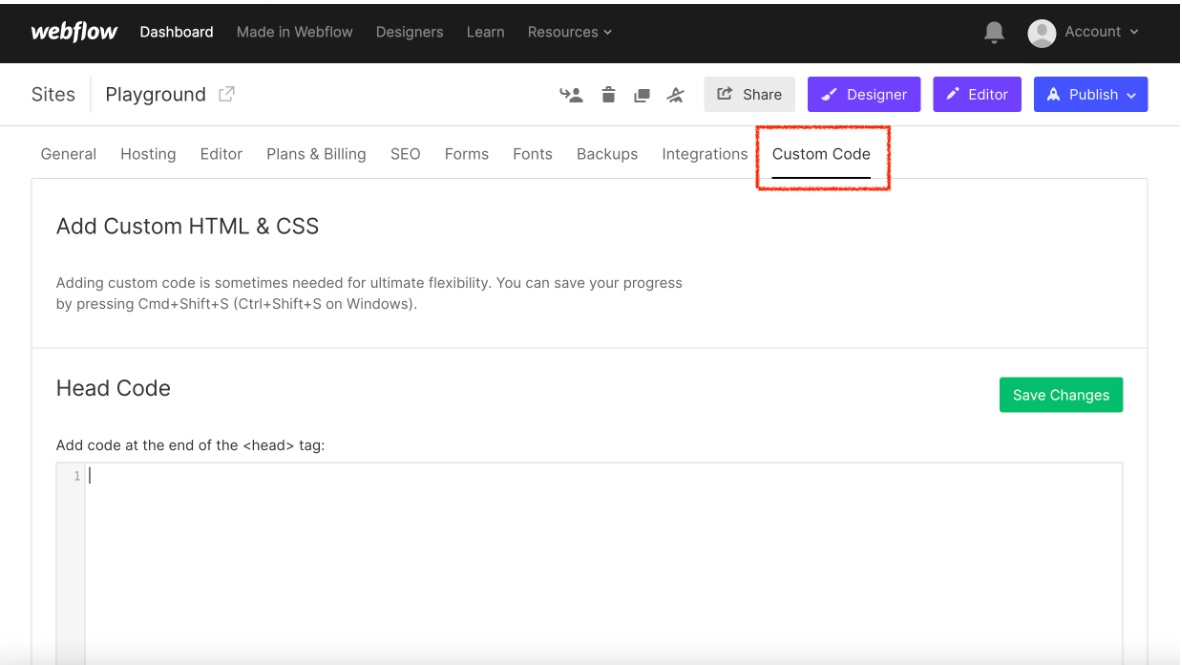This screenshot has width=1182, height=665.
Task: Open the SEO settings tab
Action: click(x=405, y=154)
